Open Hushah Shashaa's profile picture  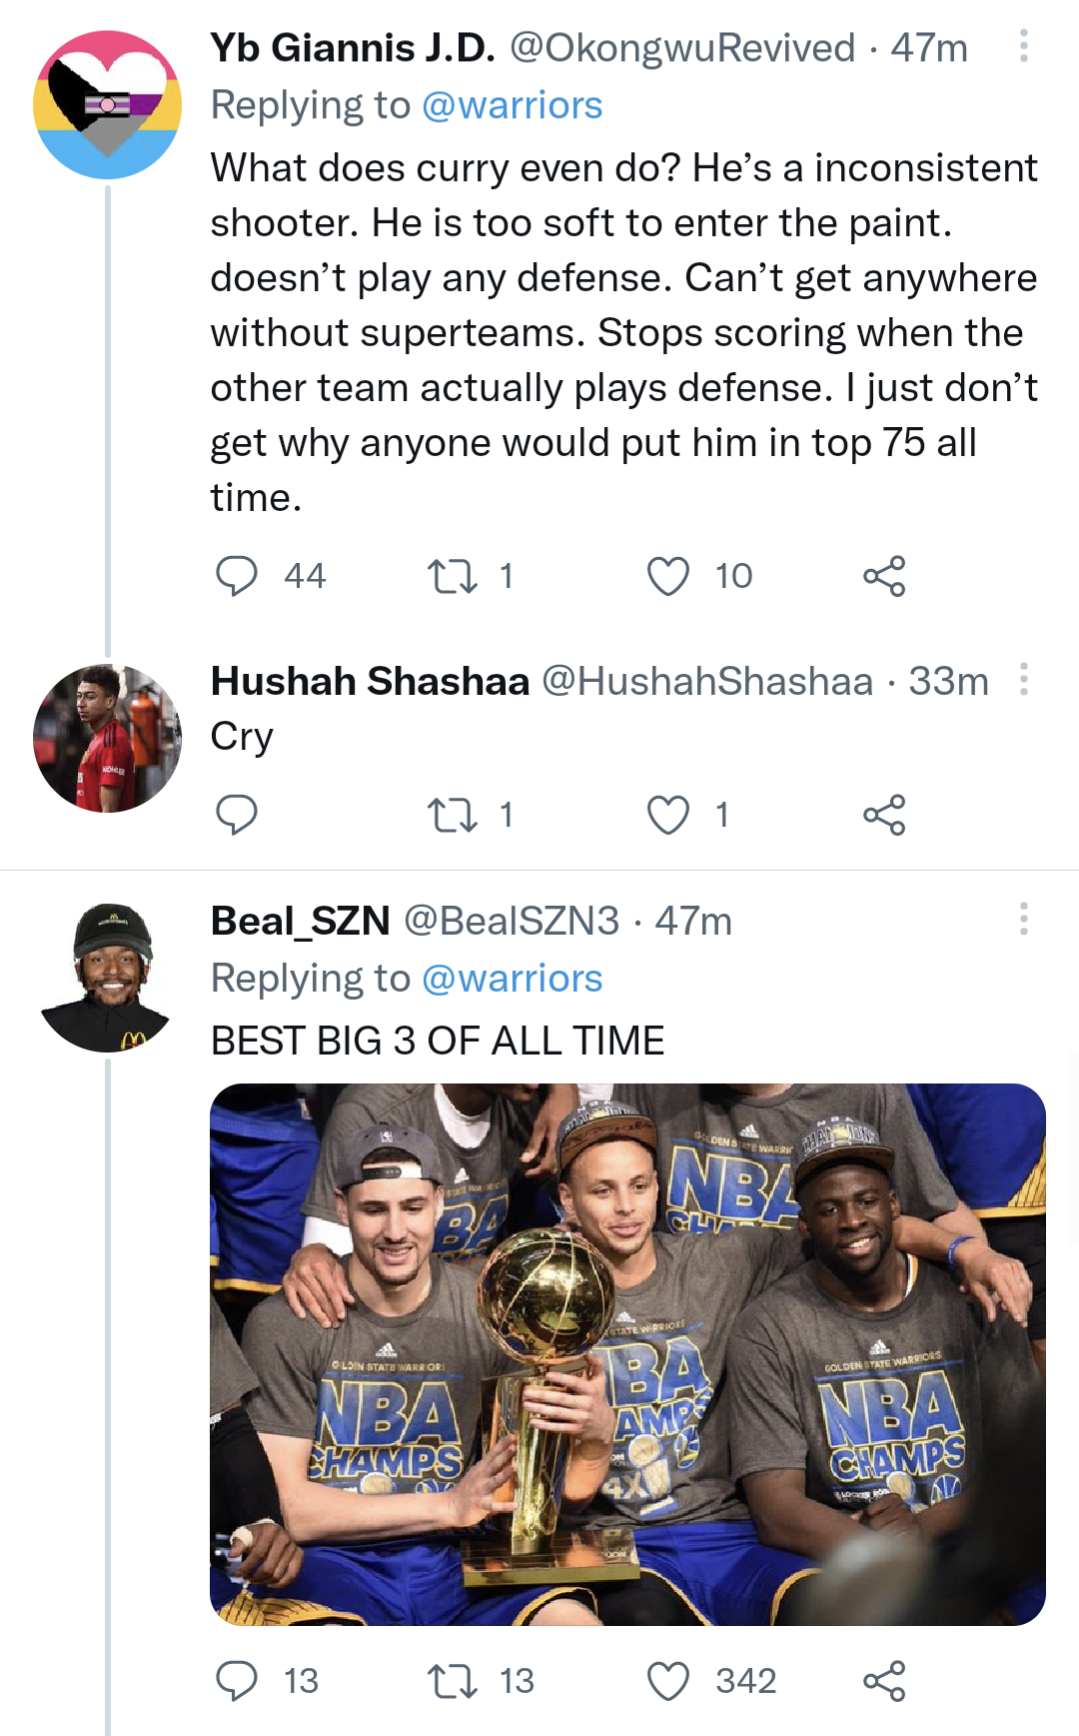pyautogui.click(x=107, y=738)
